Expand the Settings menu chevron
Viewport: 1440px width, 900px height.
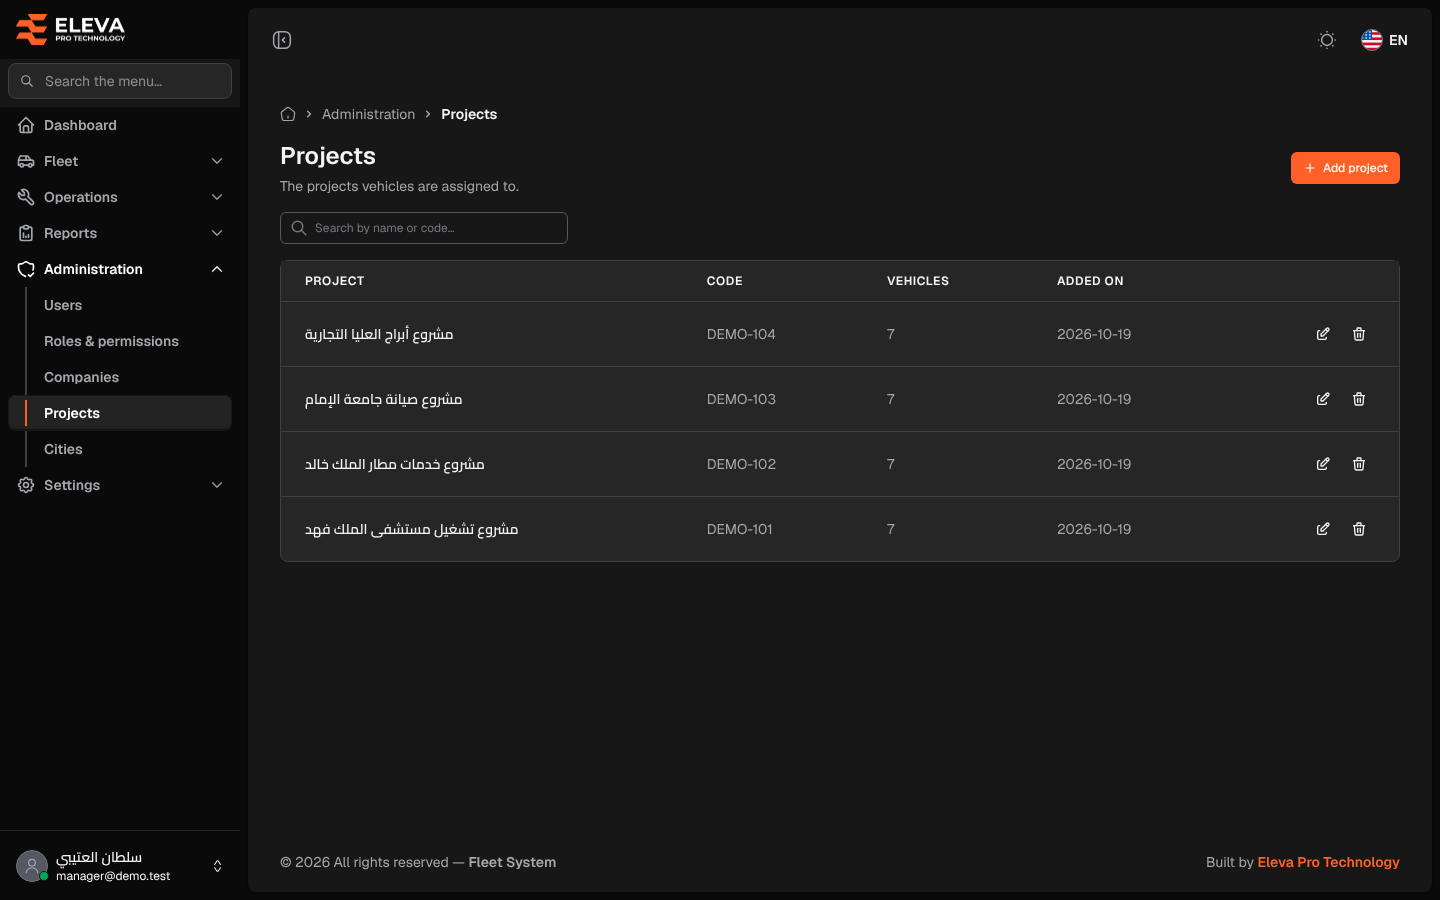tap(217, 485)
